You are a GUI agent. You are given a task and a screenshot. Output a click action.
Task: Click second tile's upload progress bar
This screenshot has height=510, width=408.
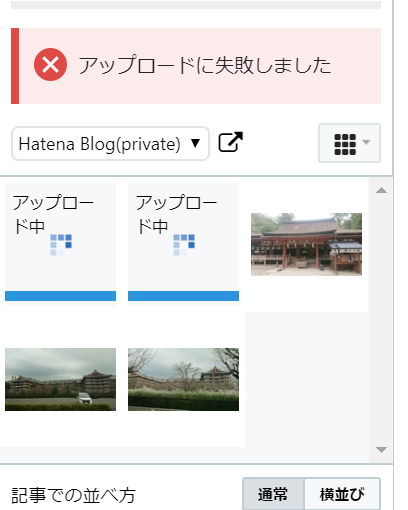(183, 296)
